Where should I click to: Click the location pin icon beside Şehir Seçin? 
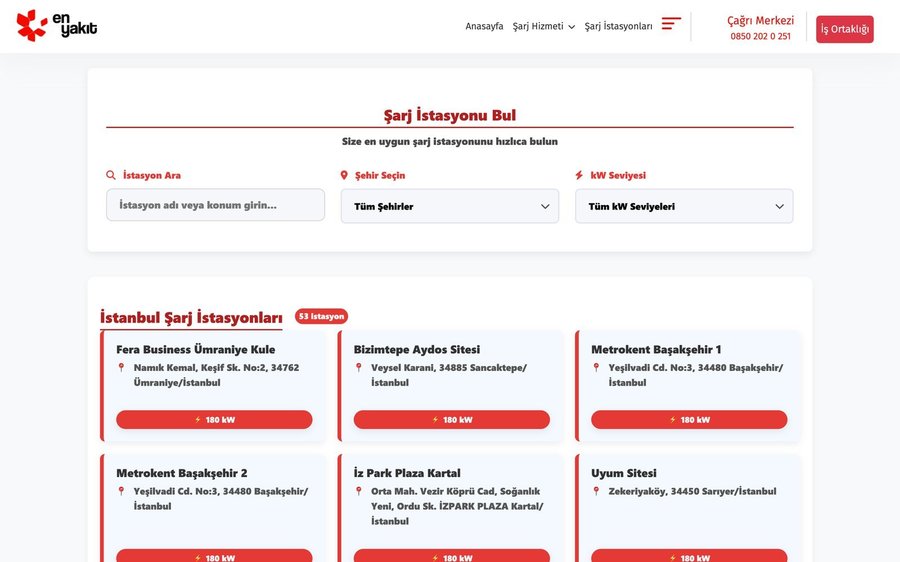(x=344, y=175)
